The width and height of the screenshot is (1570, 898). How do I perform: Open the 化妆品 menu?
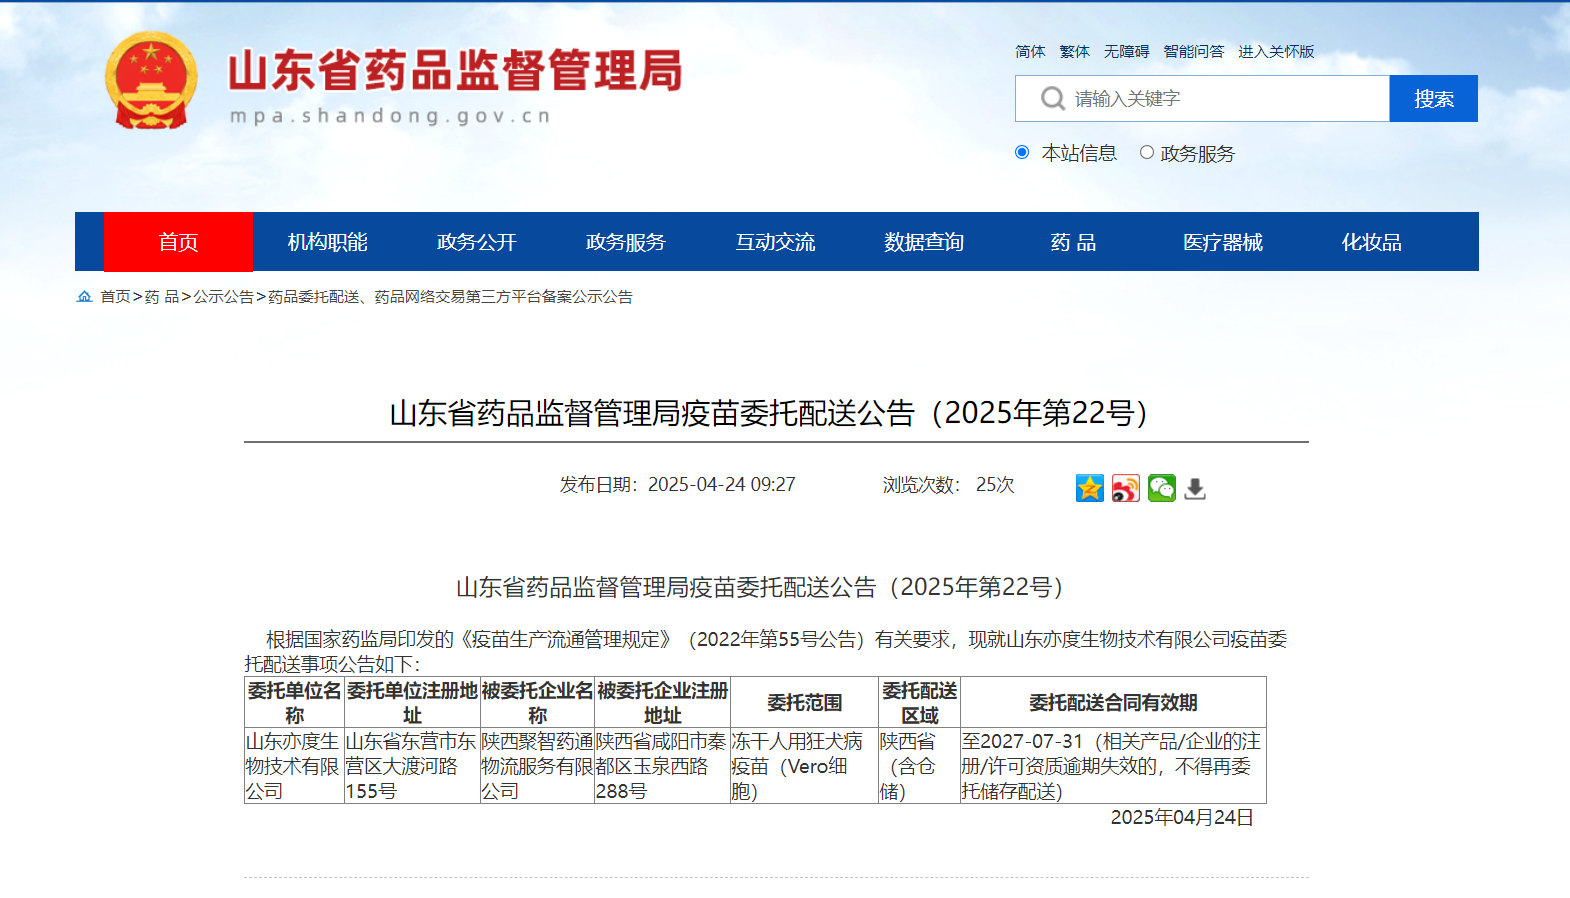point(1371,242)
